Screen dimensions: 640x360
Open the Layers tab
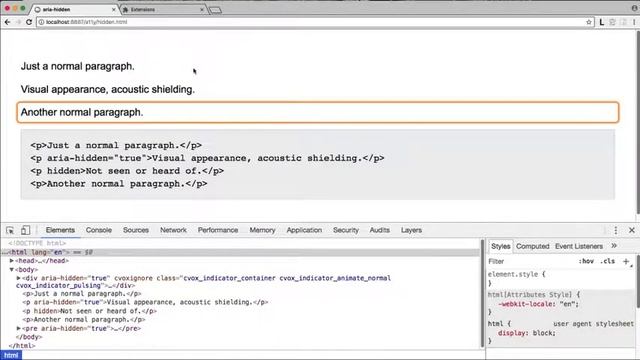click(411, 230)
